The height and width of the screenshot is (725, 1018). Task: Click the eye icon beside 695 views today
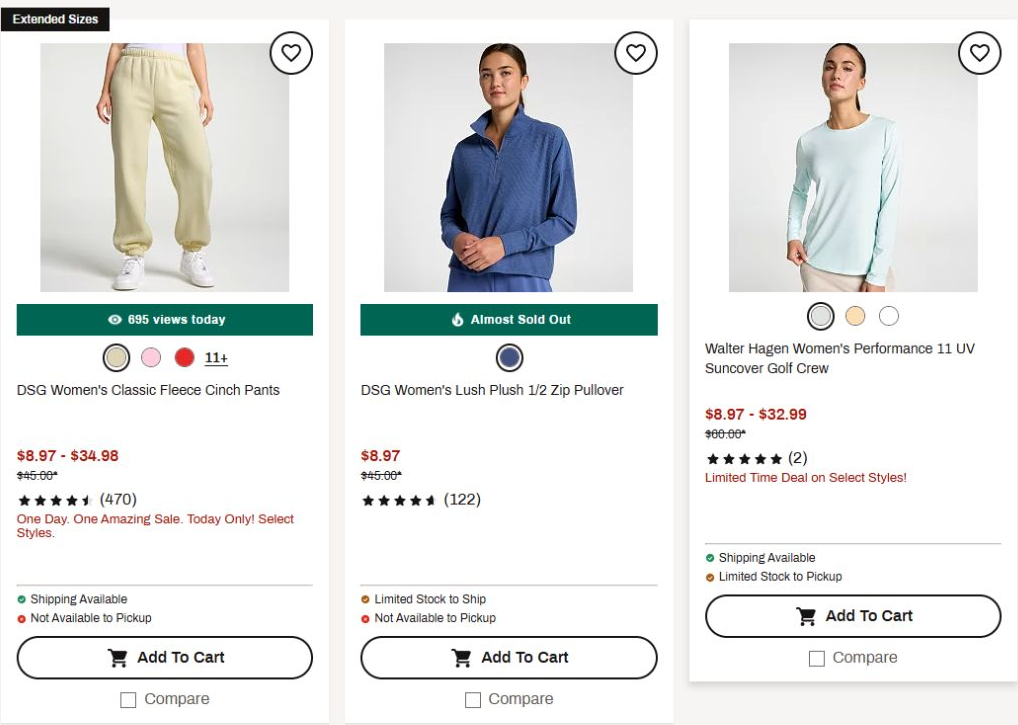115,319
